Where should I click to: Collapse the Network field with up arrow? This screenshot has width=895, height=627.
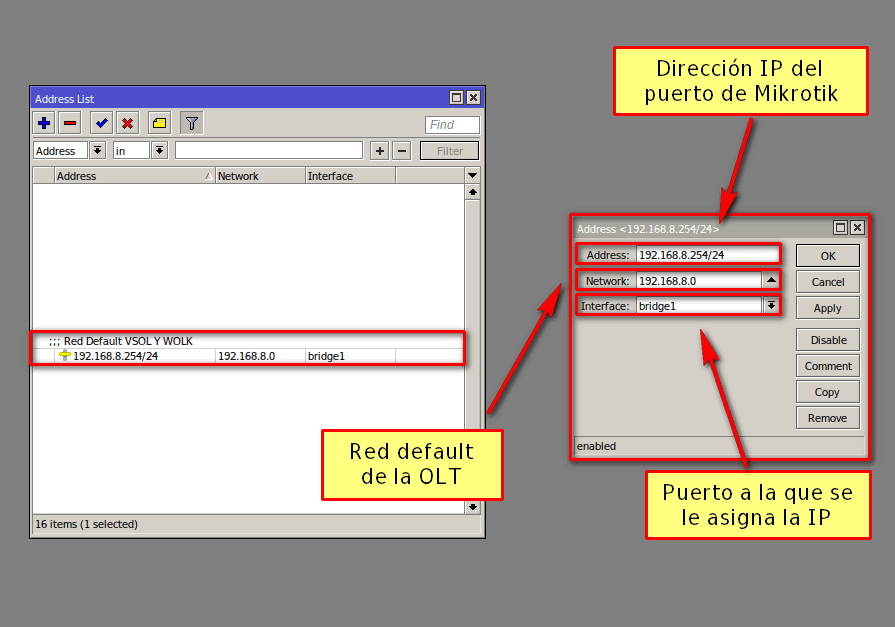771,281
